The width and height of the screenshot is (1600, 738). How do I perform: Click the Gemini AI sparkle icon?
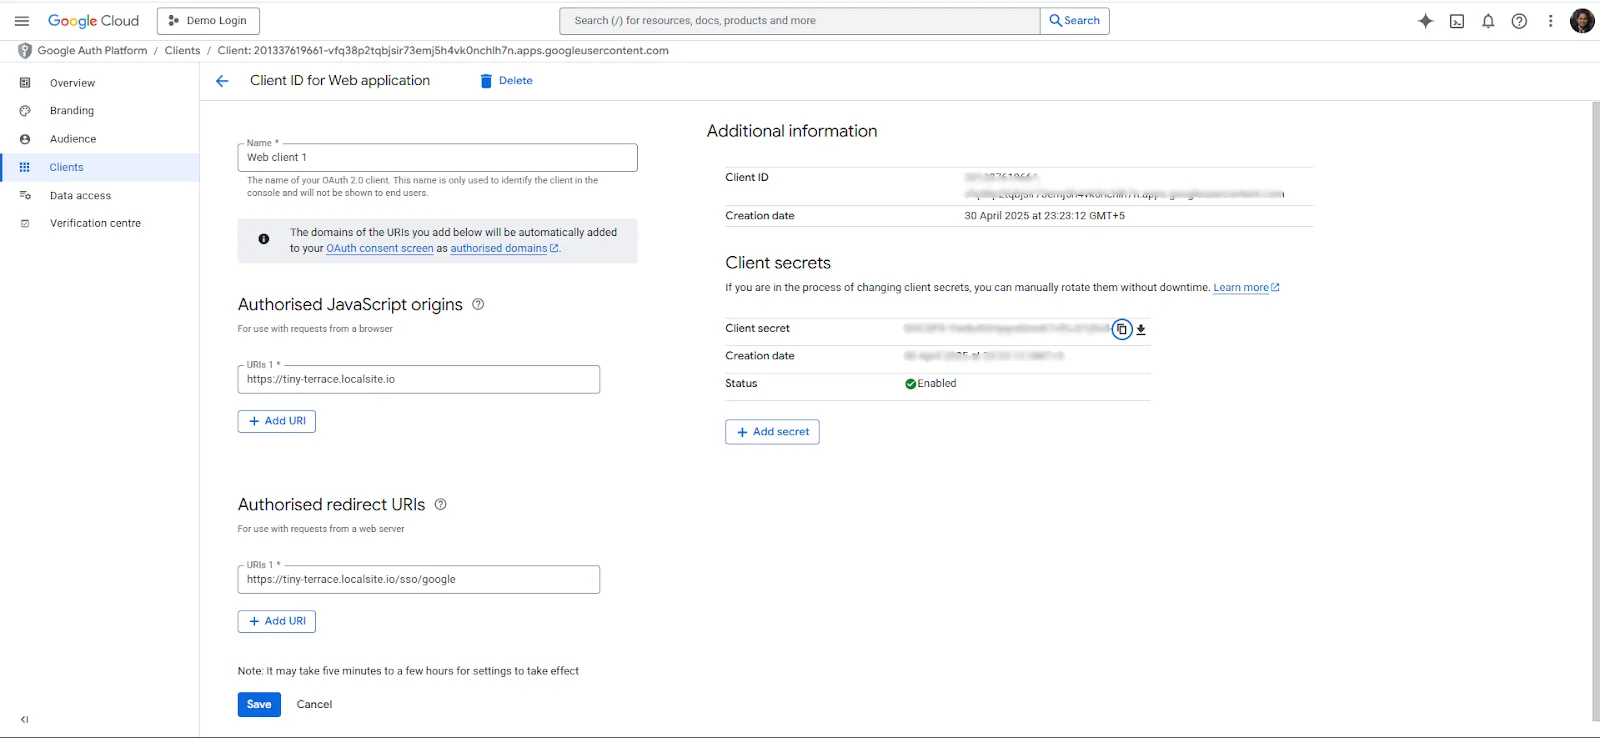[x=1425, y=21]
